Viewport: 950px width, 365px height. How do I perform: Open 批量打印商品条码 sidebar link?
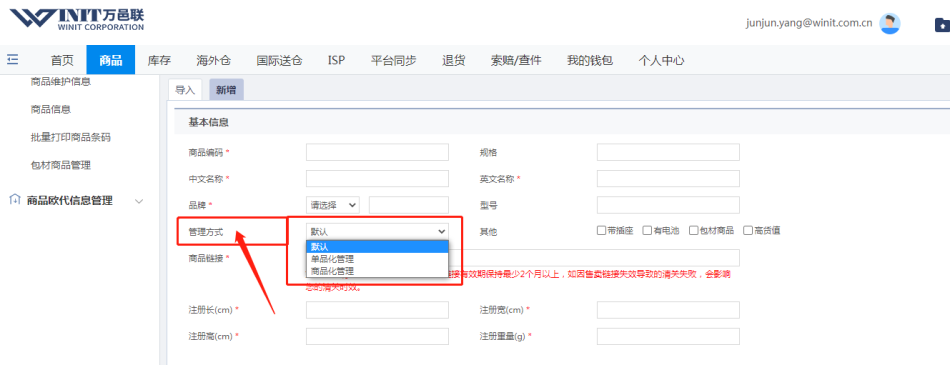click(x=71, y=137)
